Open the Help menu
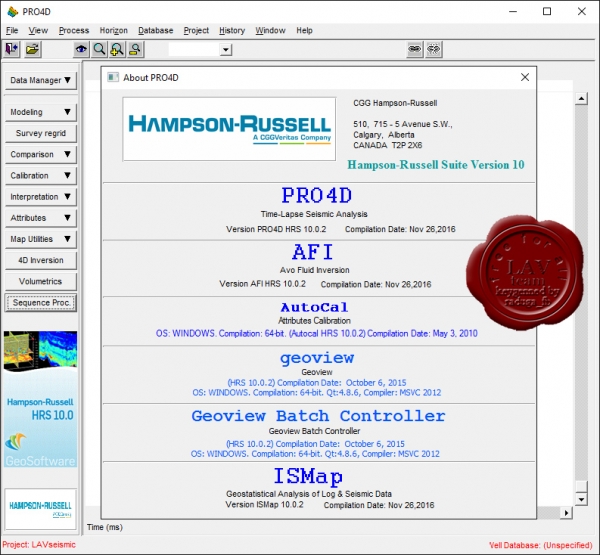Image resolution: width=600 pixels, height=555 pixels. pos(304,31)
